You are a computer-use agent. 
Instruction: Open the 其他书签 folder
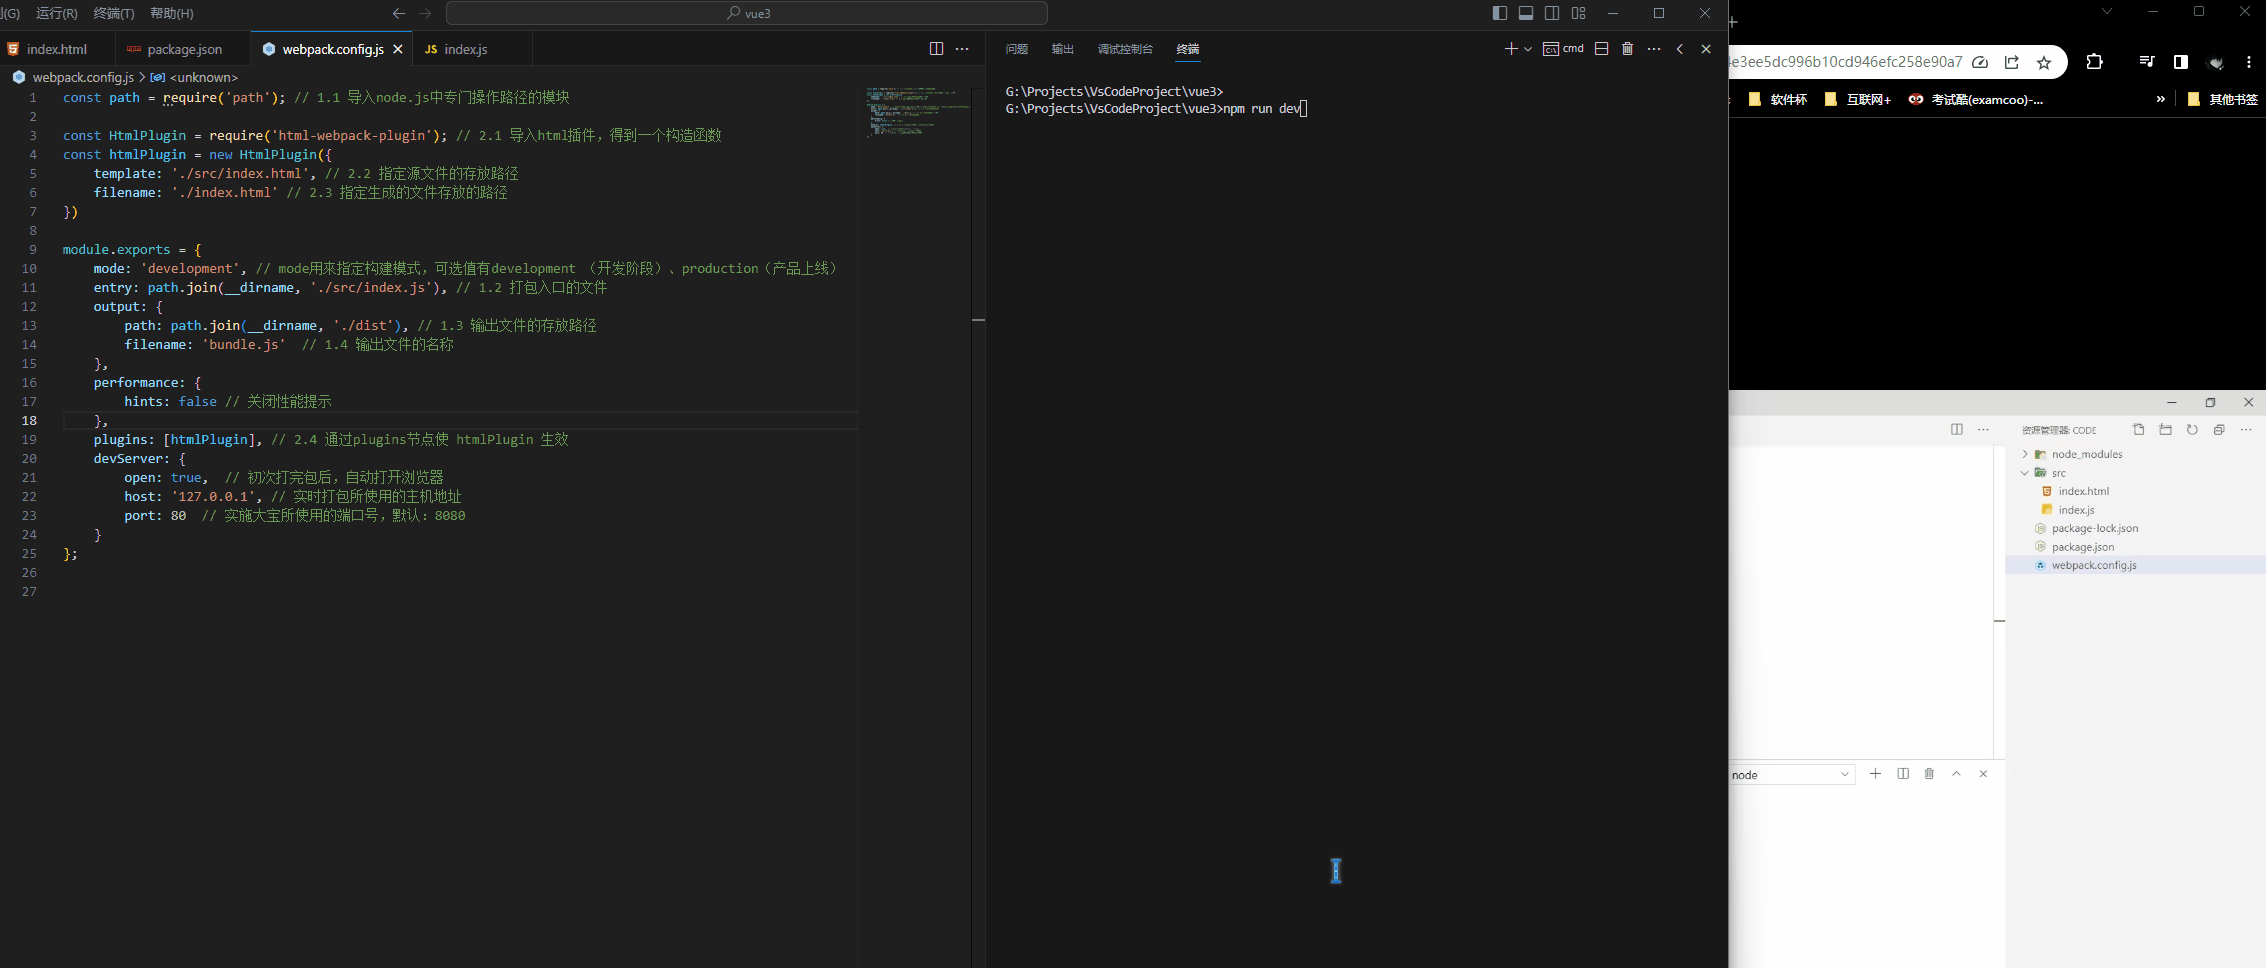click(x=2223, y=99)
